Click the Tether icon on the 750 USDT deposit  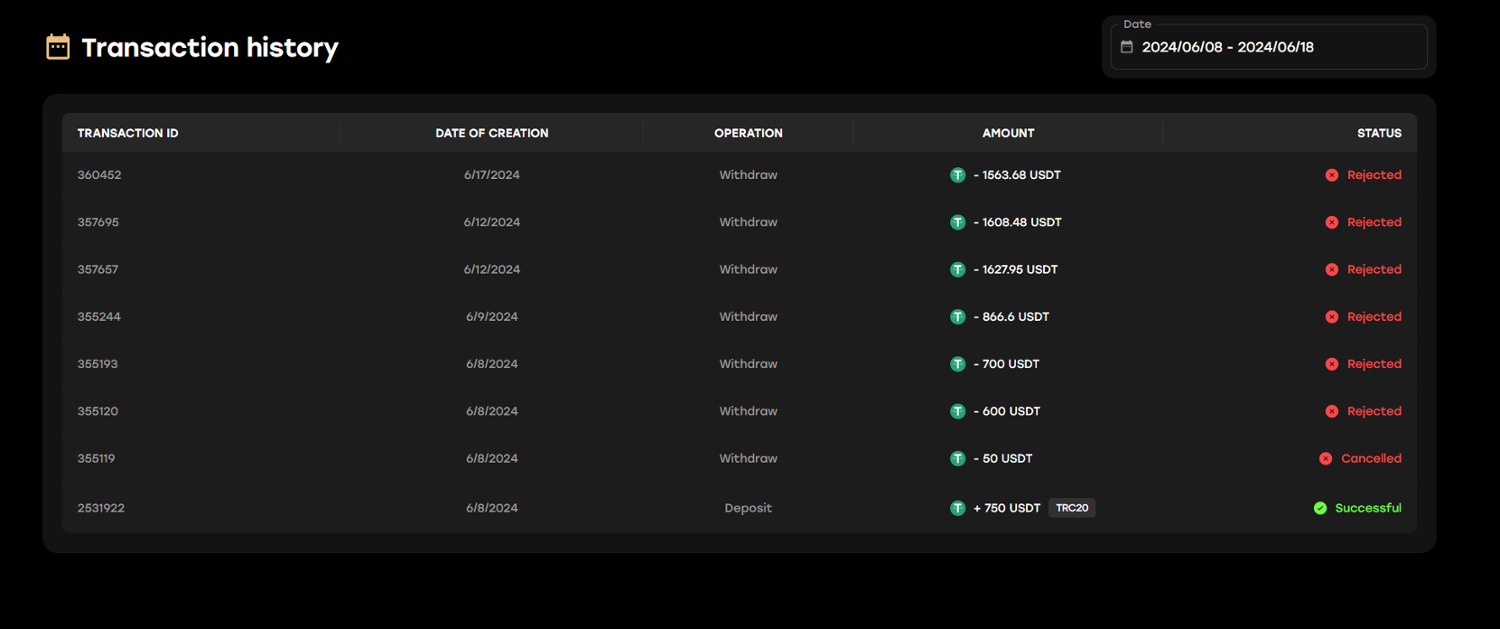point(957,508)
